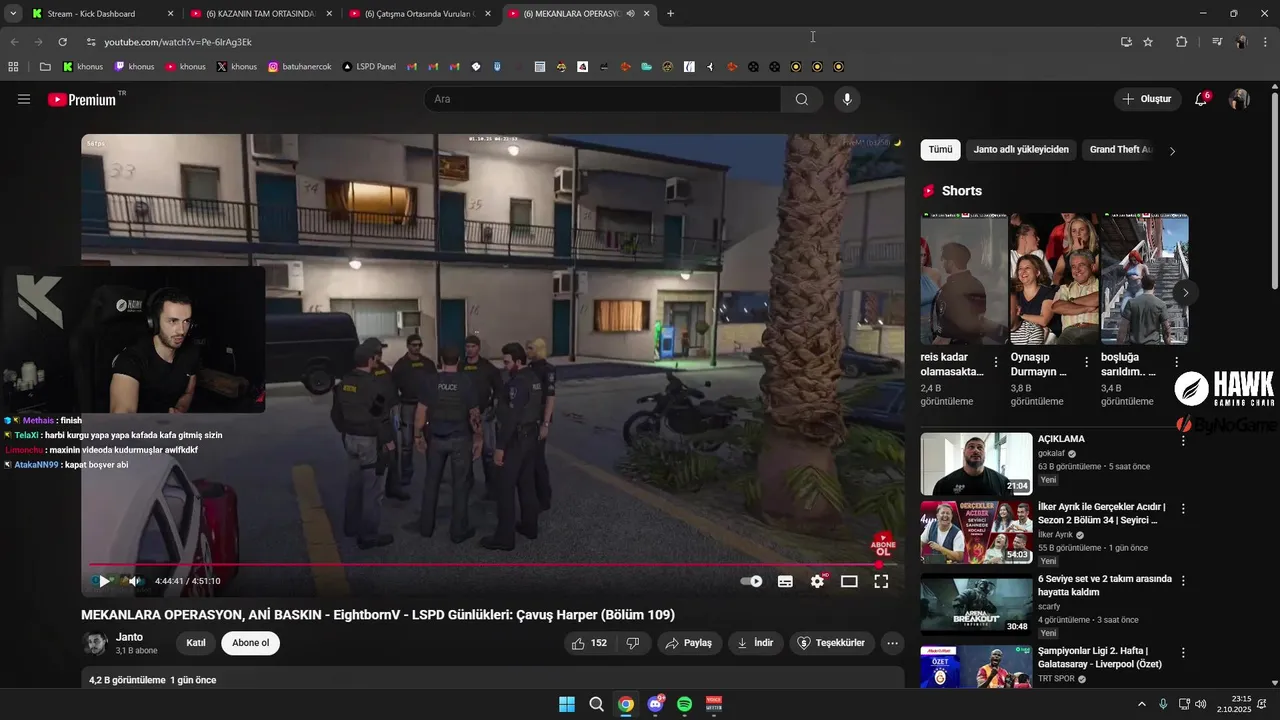Viewport: 1280px width, 720px height.
Task: Open options menu for İlker Ayrık video
Action: tap(1183, 509)
